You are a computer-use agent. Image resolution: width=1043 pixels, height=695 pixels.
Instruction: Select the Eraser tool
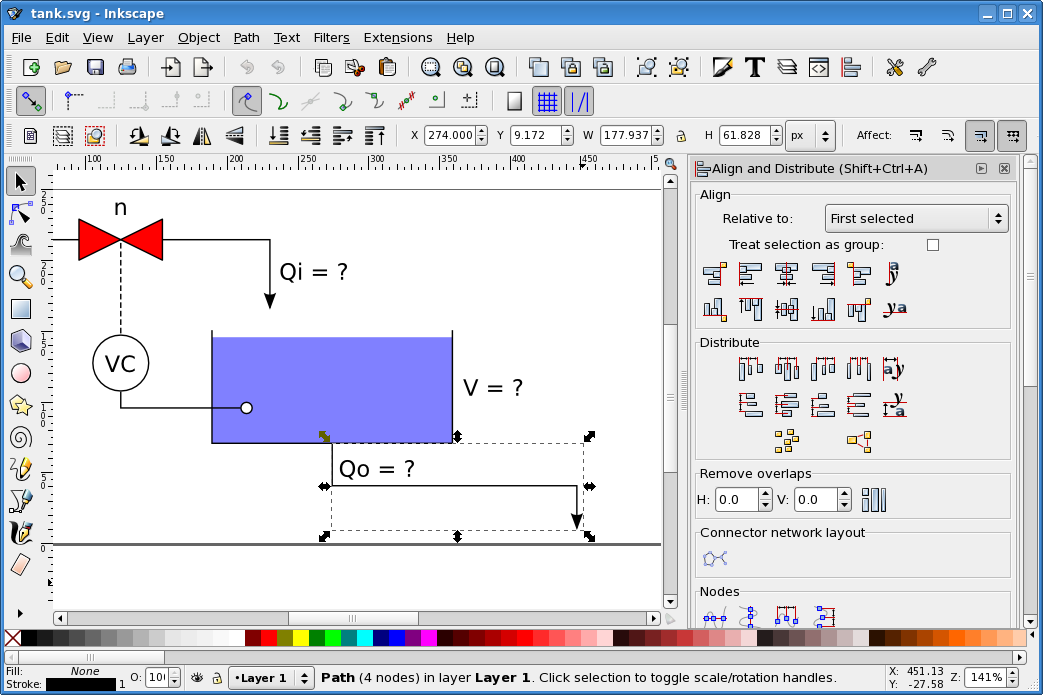[x=21, y=565]
